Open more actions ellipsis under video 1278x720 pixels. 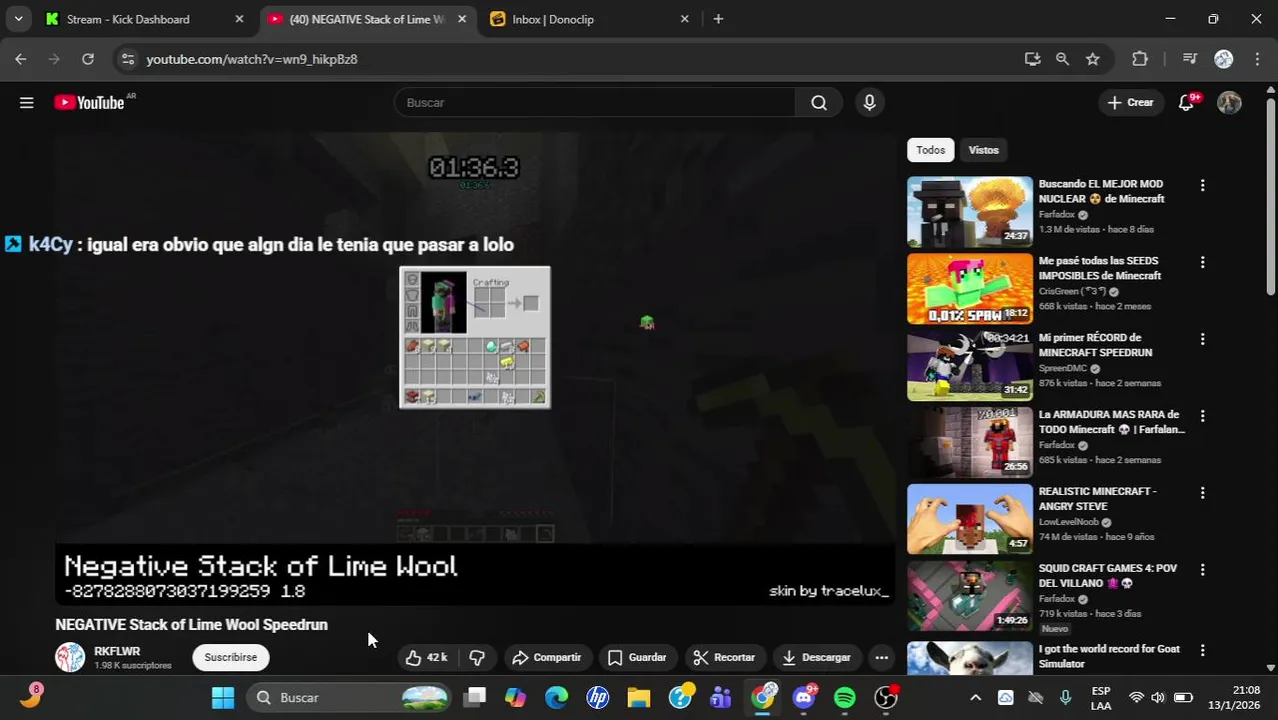pyautogui.click(x=881, y=657)
